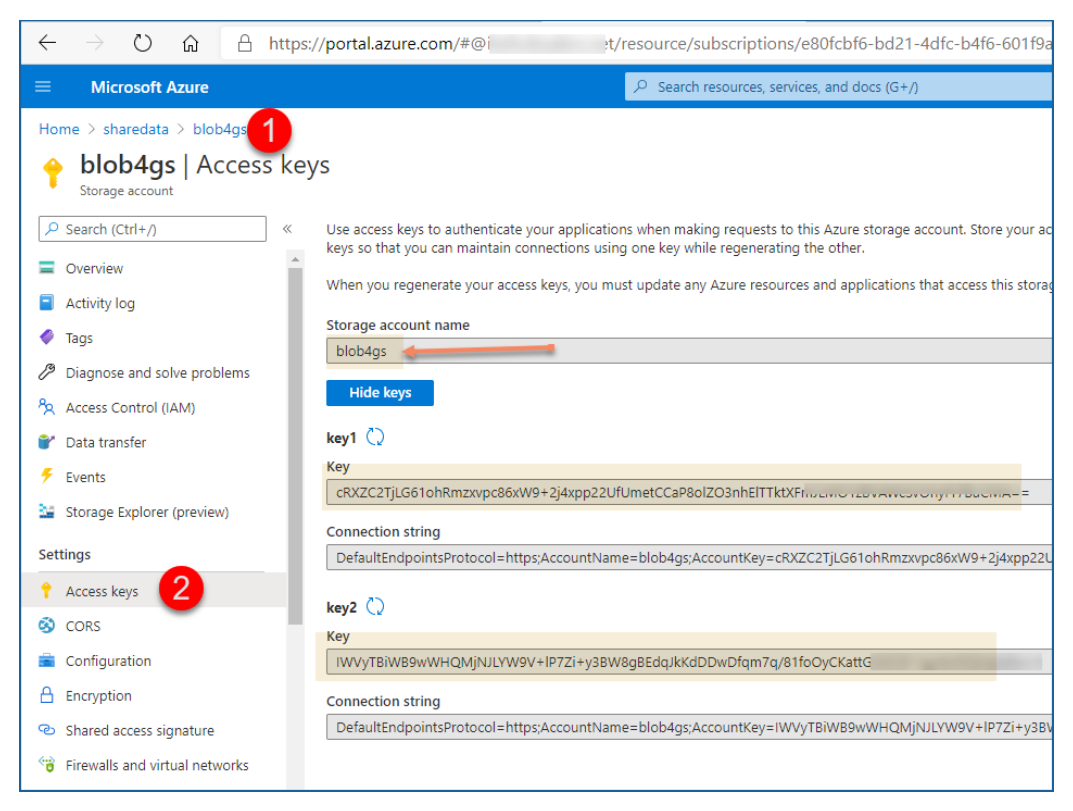The width and height of the screenshot is (1073, 811).
Task: Click the wrench Diagnose icon
Action: [x=47, y=372]
